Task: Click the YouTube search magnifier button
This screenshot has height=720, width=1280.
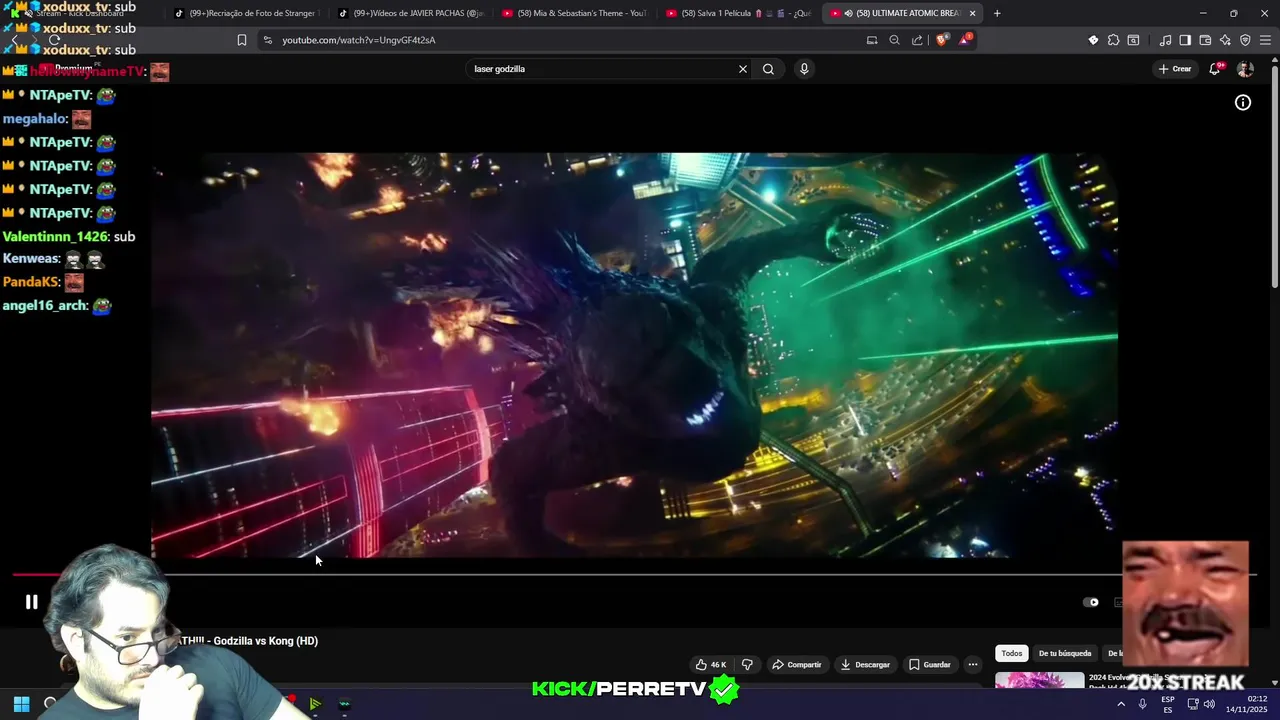Action: point(768,69)
